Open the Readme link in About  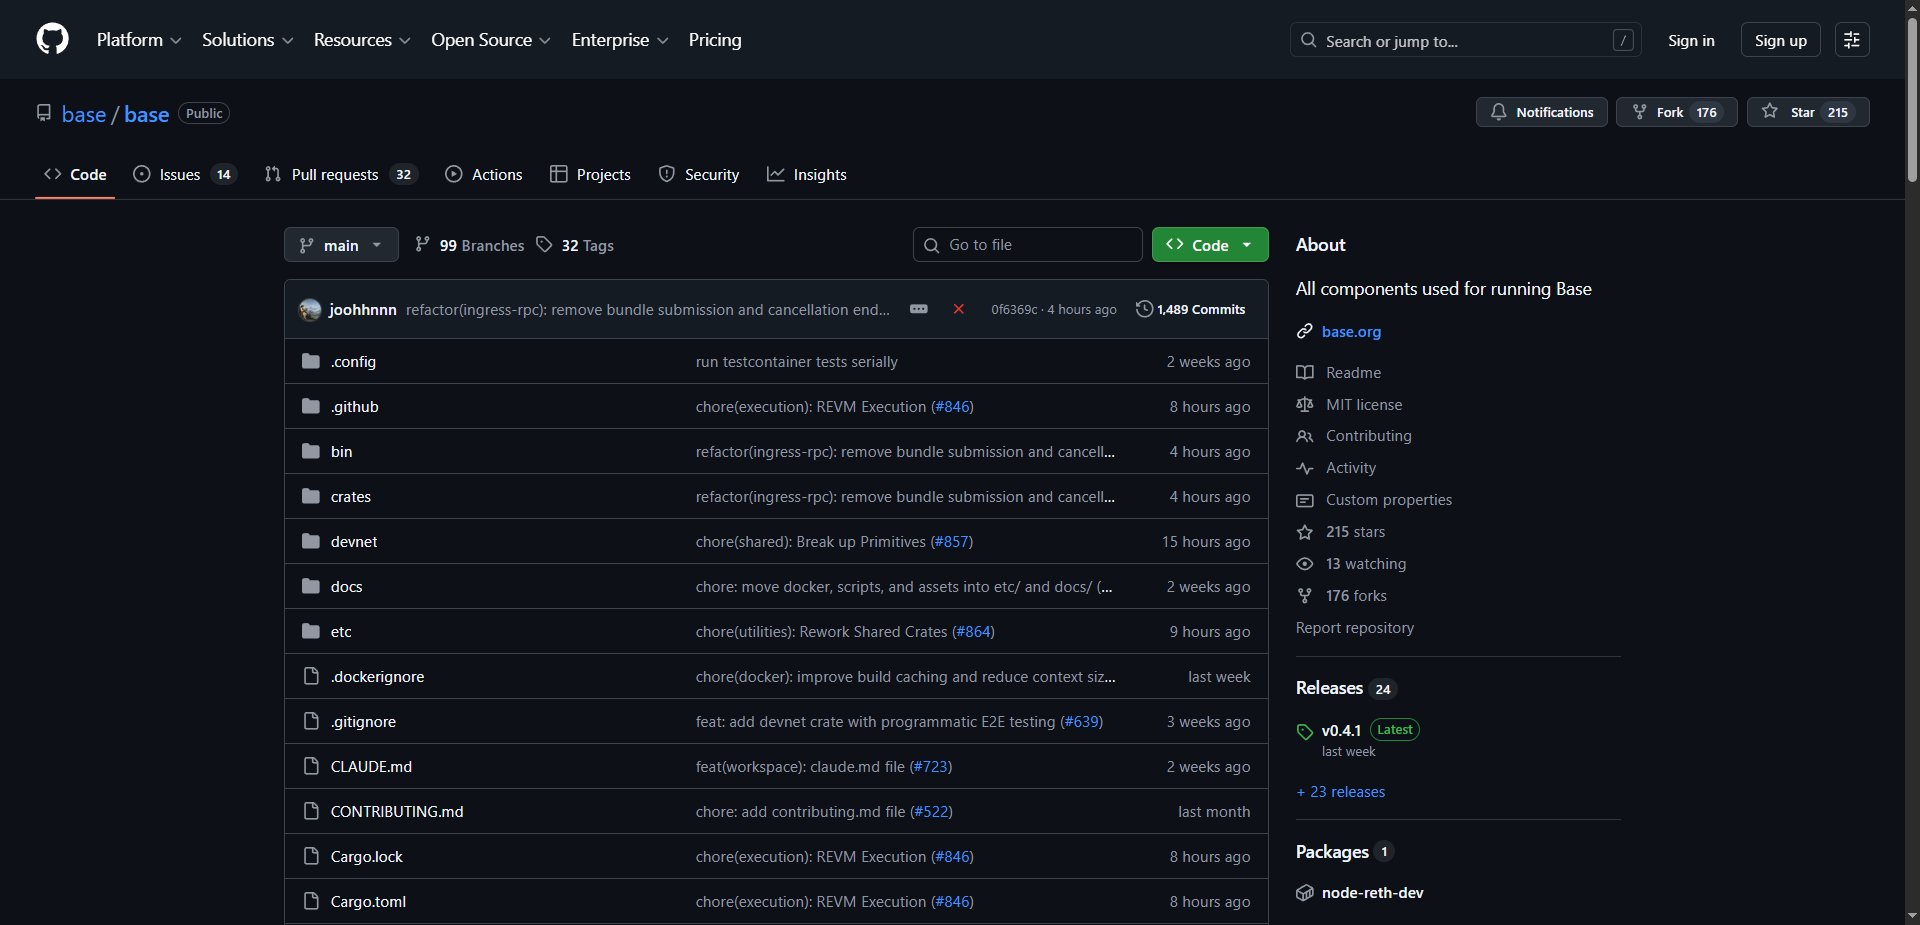(1339, 372)
